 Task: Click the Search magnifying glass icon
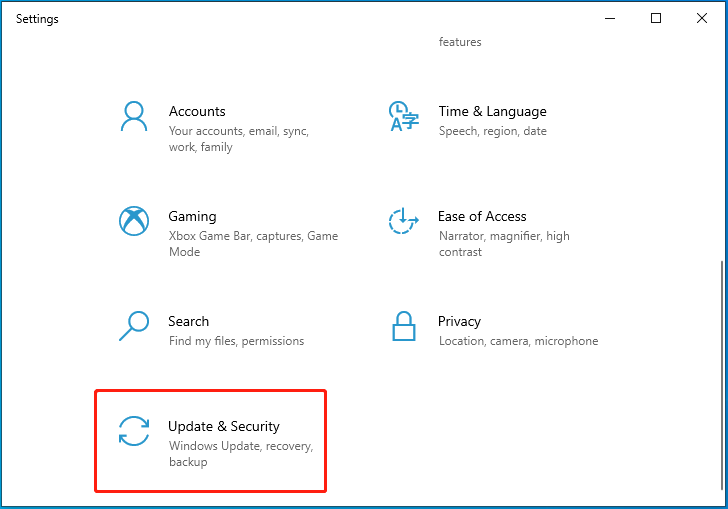pos(134,326)
